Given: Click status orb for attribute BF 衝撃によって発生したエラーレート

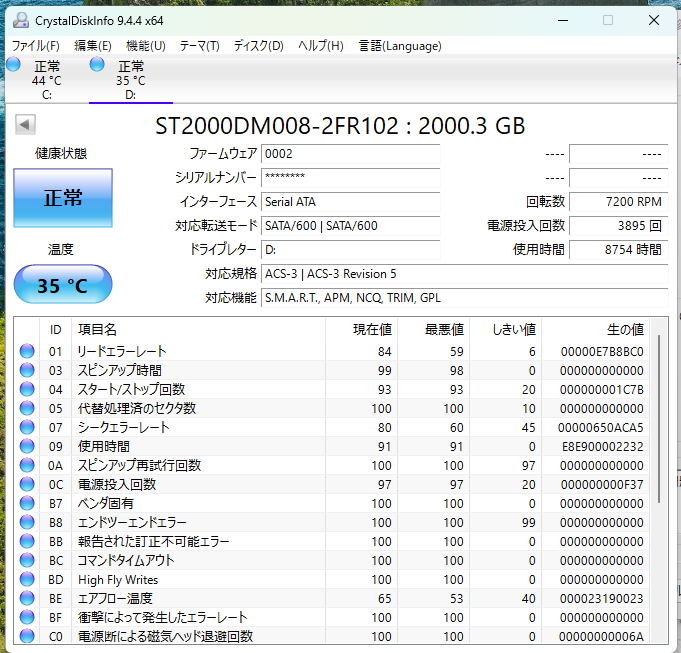Looking at the screenshot, I should pos(27,617).
